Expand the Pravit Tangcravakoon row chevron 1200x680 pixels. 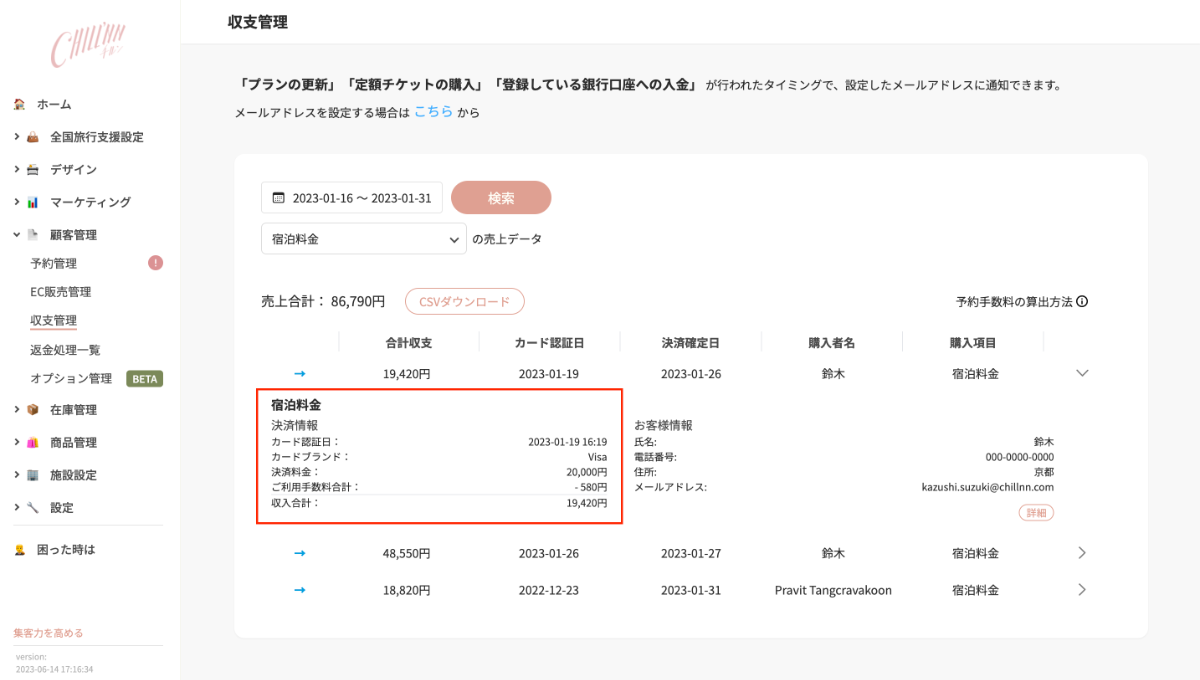point(1081,590)
